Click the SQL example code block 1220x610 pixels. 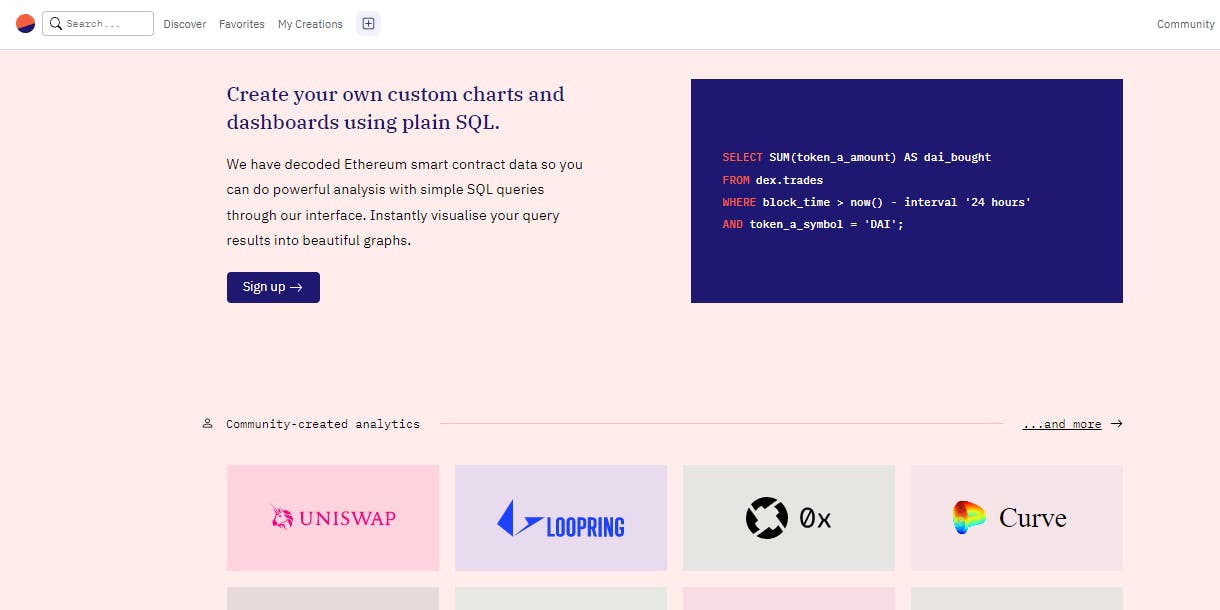tap(906, 191)
